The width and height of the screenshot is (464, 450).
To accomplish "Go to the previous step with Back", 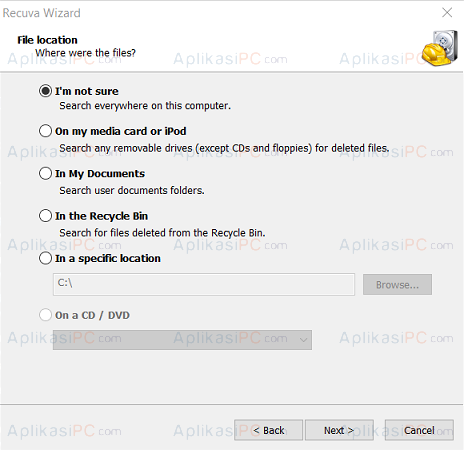I will tap(268, 430).
